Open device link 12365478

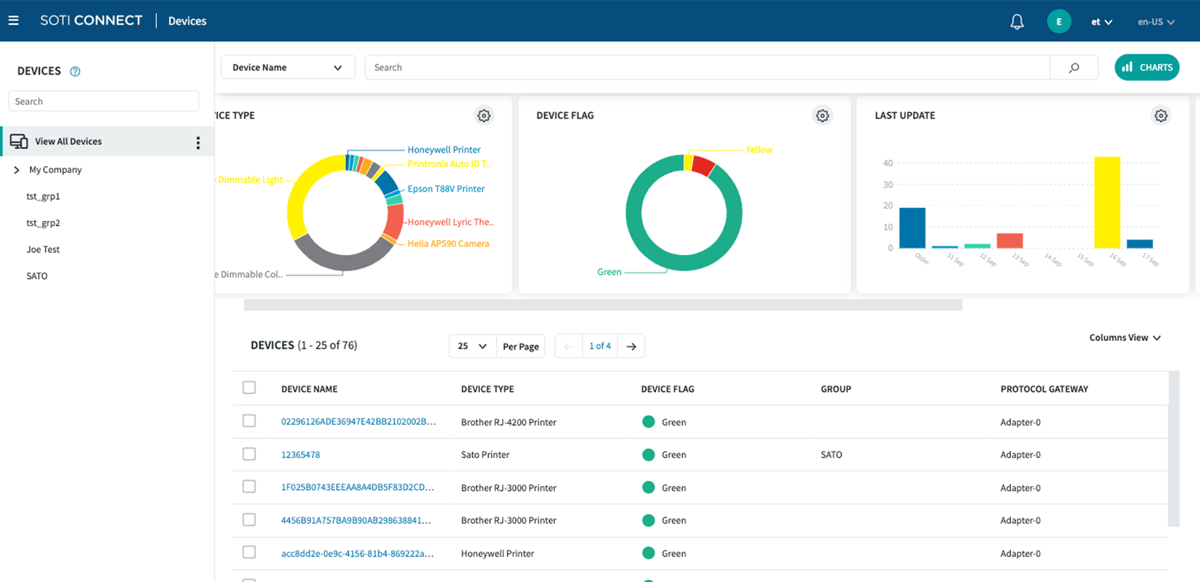[x=303, y=454]
